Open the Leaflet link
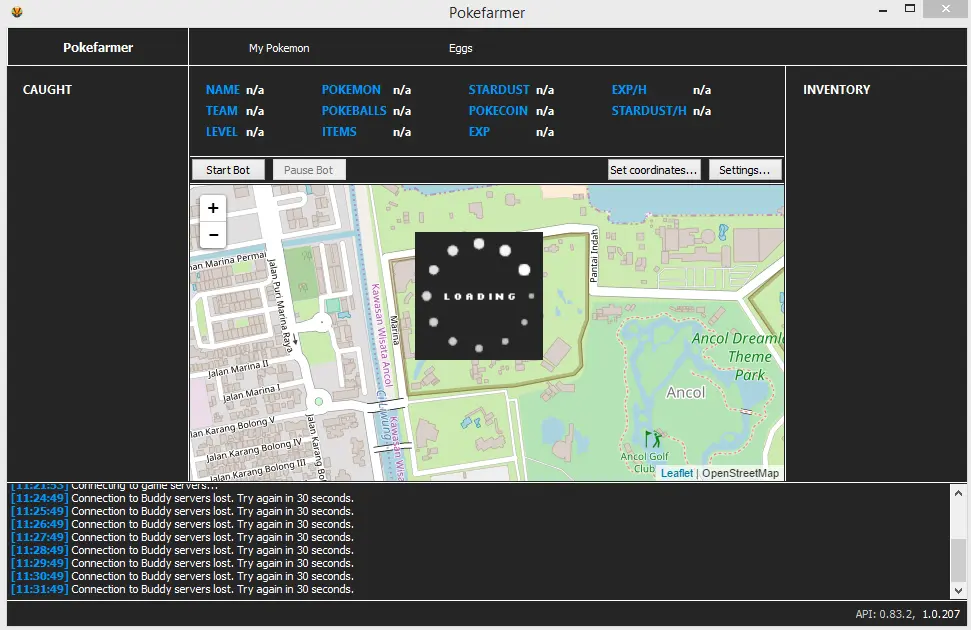The width and height of the screenshot is (971, 630). click(x=677, y=473)
